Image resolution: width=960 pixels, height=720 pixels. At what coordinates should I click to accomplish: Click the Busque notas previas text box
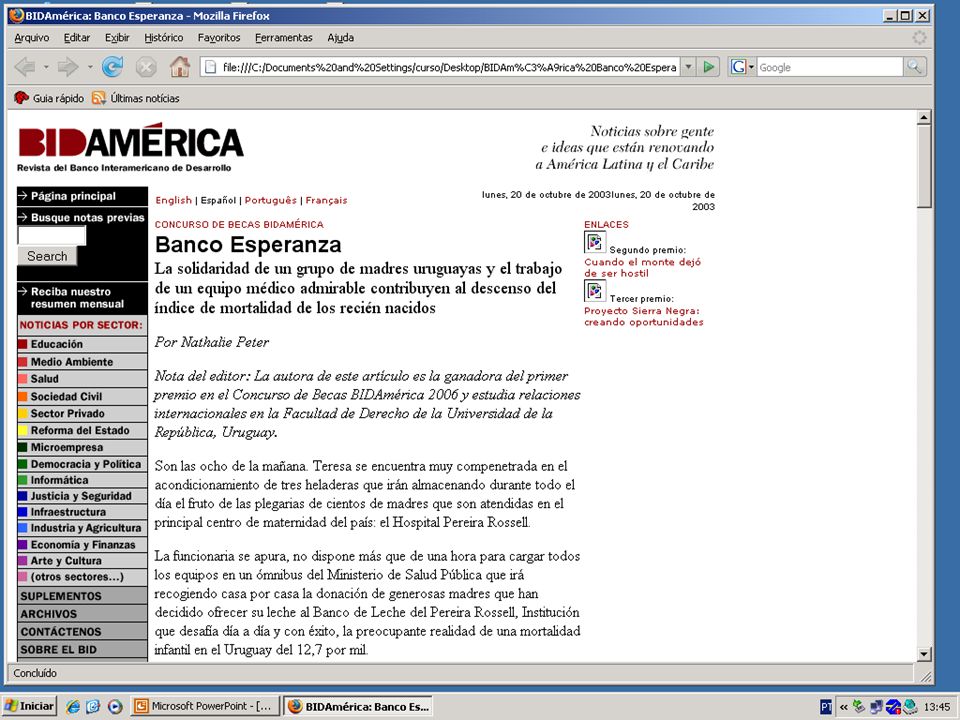point(51,236)
